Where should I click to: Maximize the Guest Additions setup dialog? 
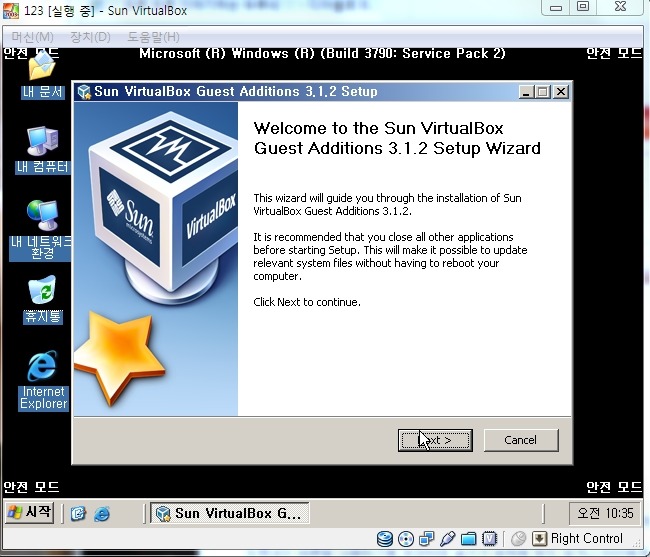tap(543, 92)
